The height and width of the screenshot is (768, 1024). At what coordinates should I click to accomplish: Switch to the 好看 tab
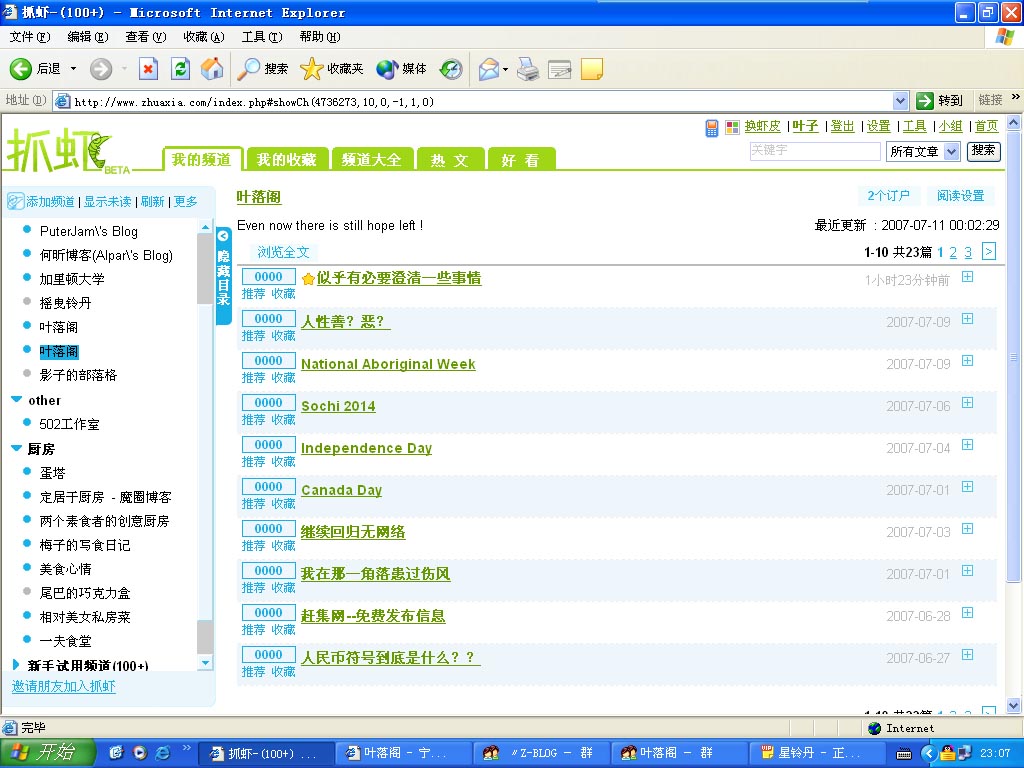(x=521, y=159)
